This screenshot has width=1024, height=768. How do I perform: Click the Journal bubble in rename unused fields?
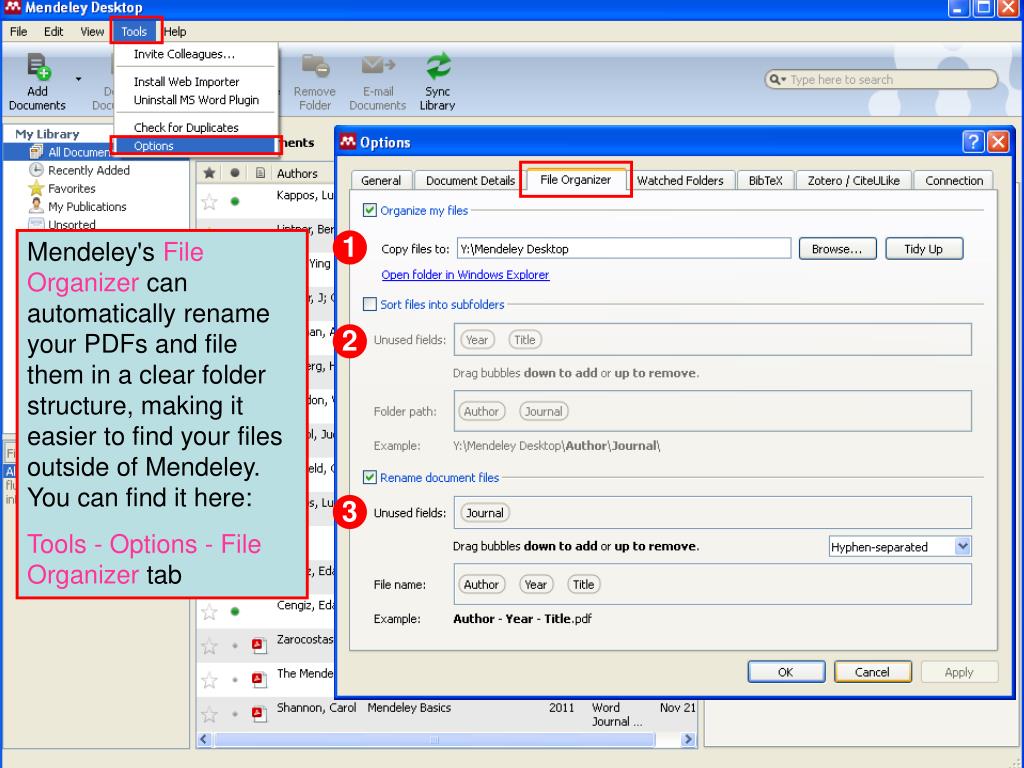pyautogui.click(x=485, y=513)
